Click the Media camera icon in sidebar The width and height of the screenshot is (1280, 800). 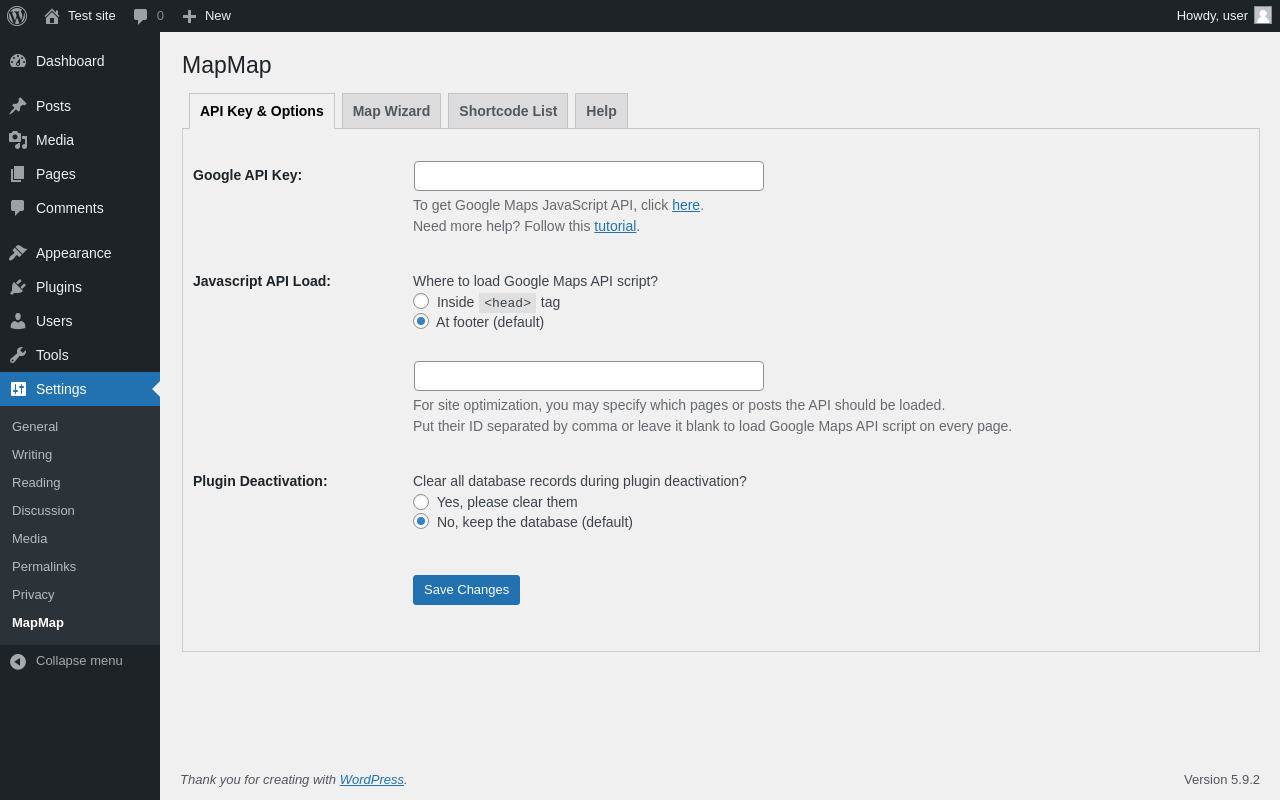click(18, 140)
